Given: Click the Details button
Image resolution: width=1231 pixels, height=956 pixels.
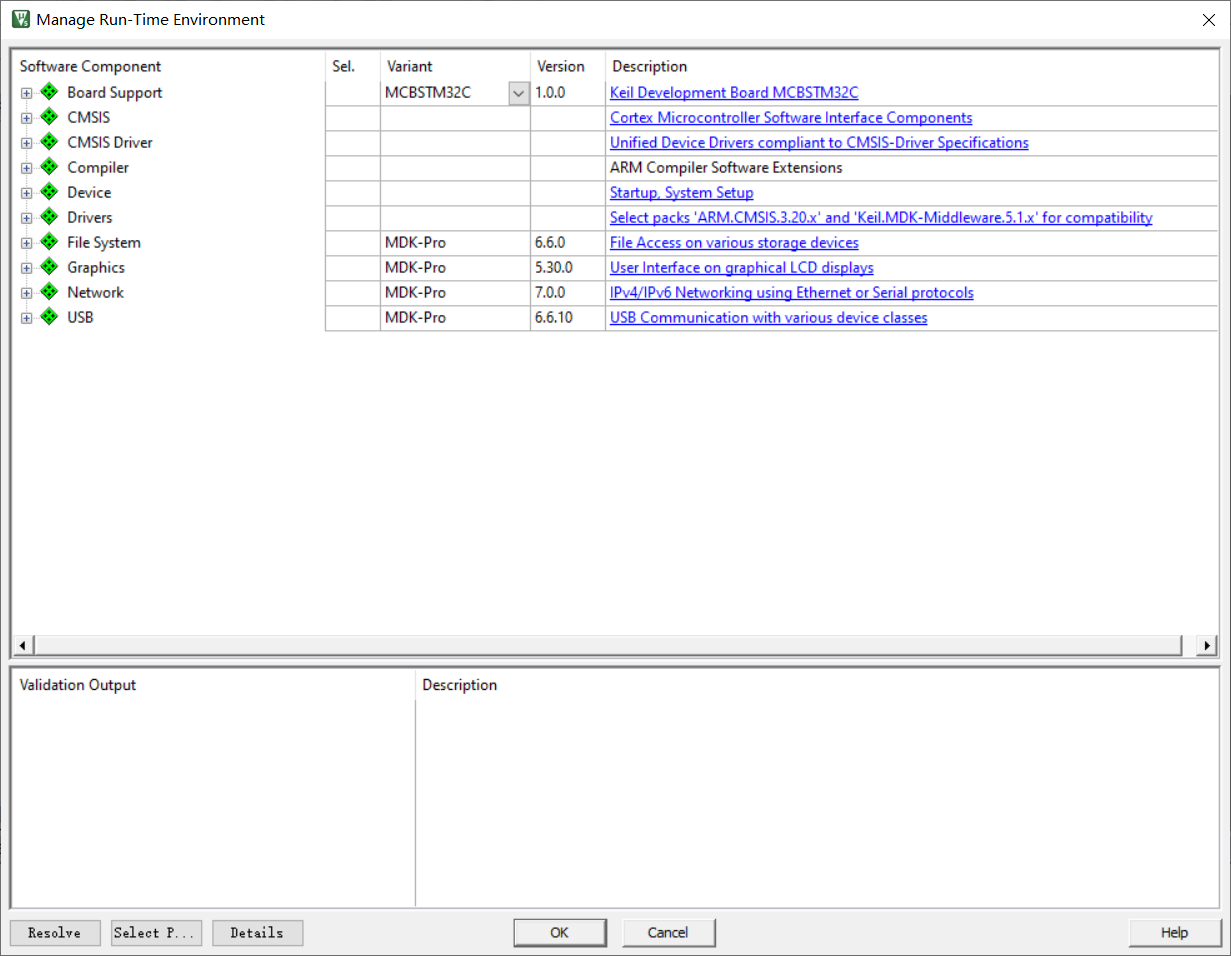Looking at the screenshot, I should click(x=257, y=933).
